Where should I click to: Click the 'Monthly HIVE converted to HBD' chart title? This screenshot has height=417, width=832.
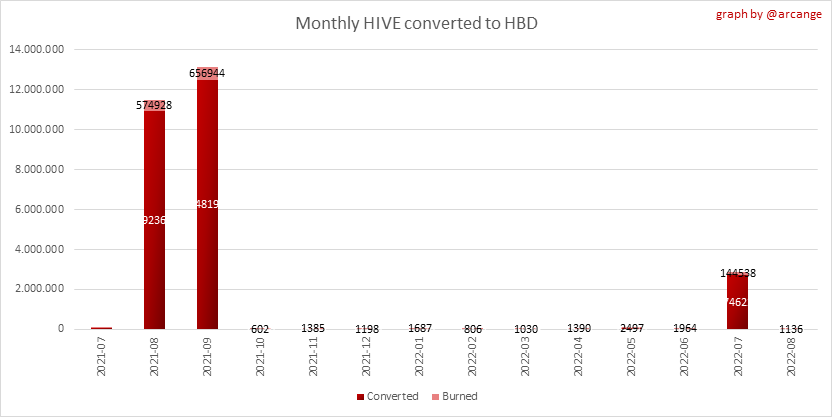(x=416, y=23)
